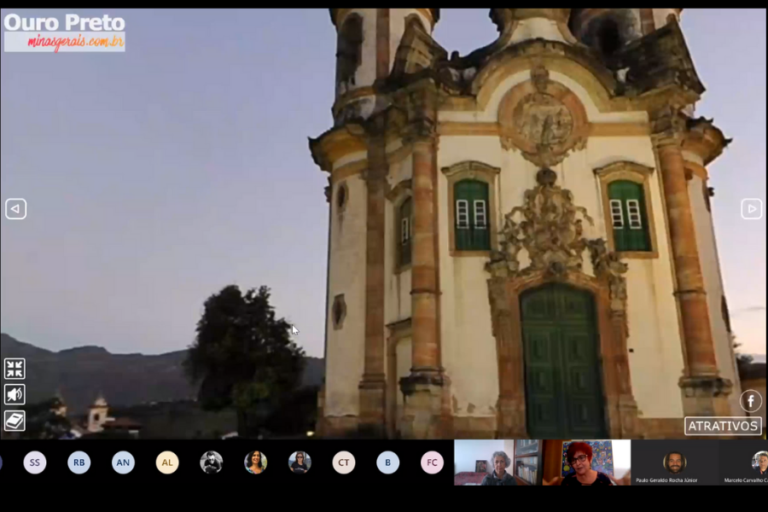This screenshot has height=512, width=768.
Task: Open the Facebook share icon
Action: click(x=750, y=401)
